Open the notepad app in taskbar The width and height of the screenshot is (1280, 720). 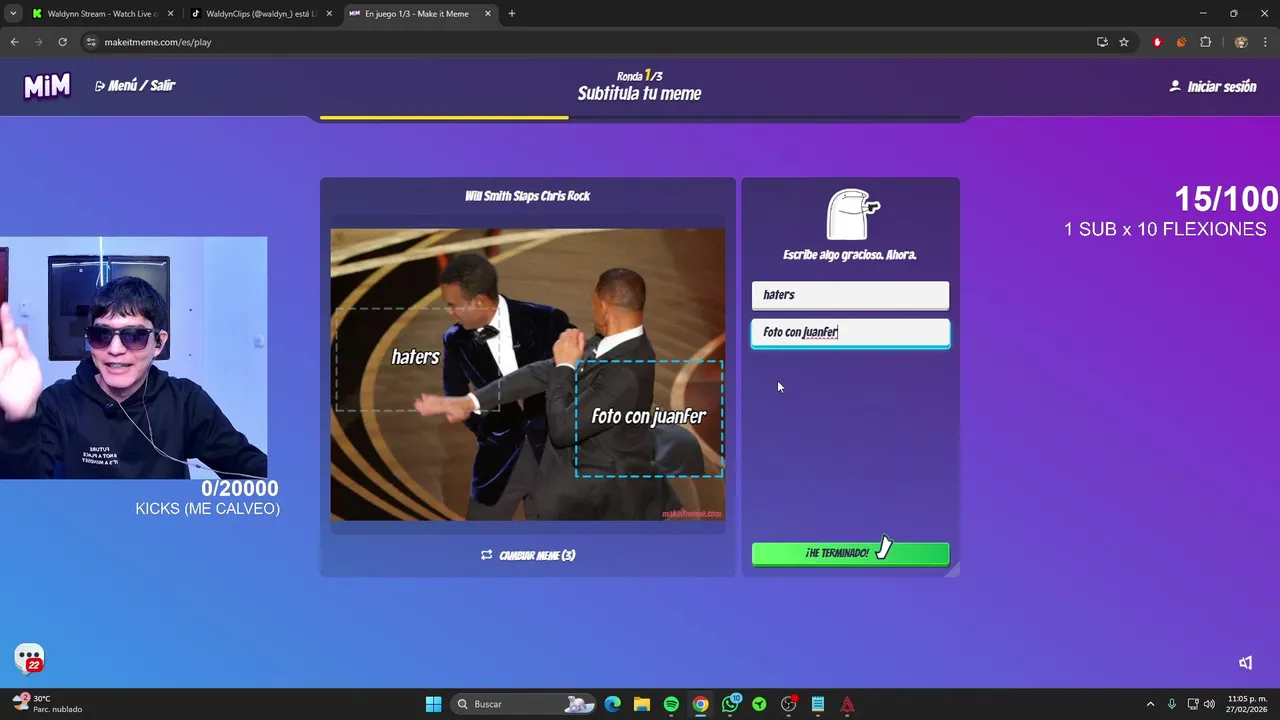click(818, 704)
